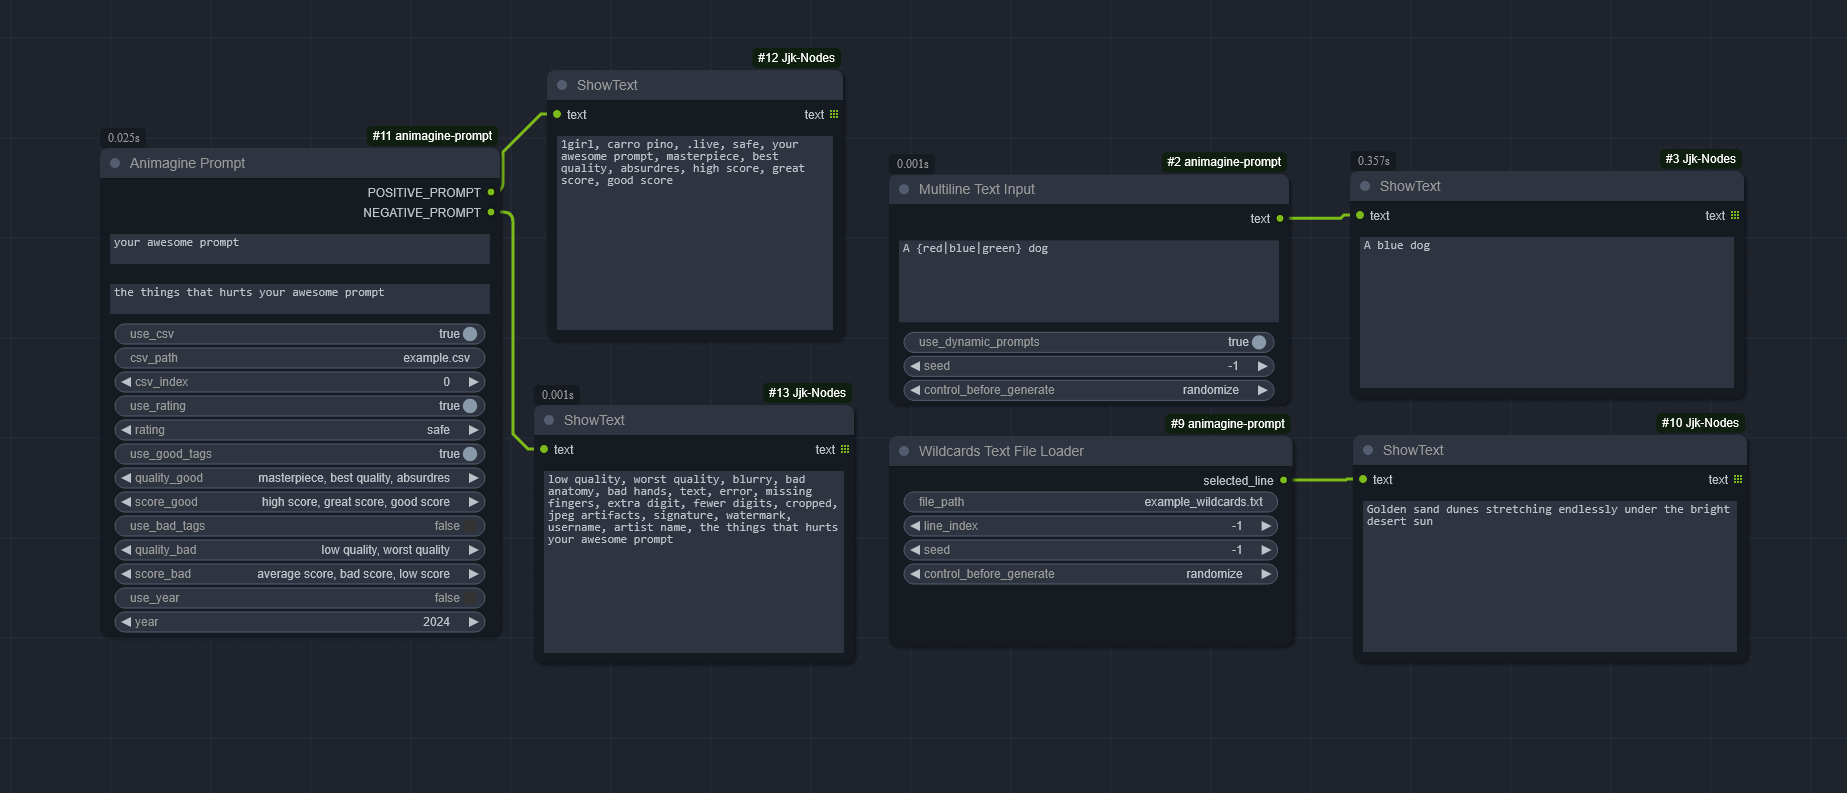Image resolution: width=1847 pixels, height=793 pixels.
Task: Click the grid output icon on #13 ShowText
Action: (x=845, y=449)
